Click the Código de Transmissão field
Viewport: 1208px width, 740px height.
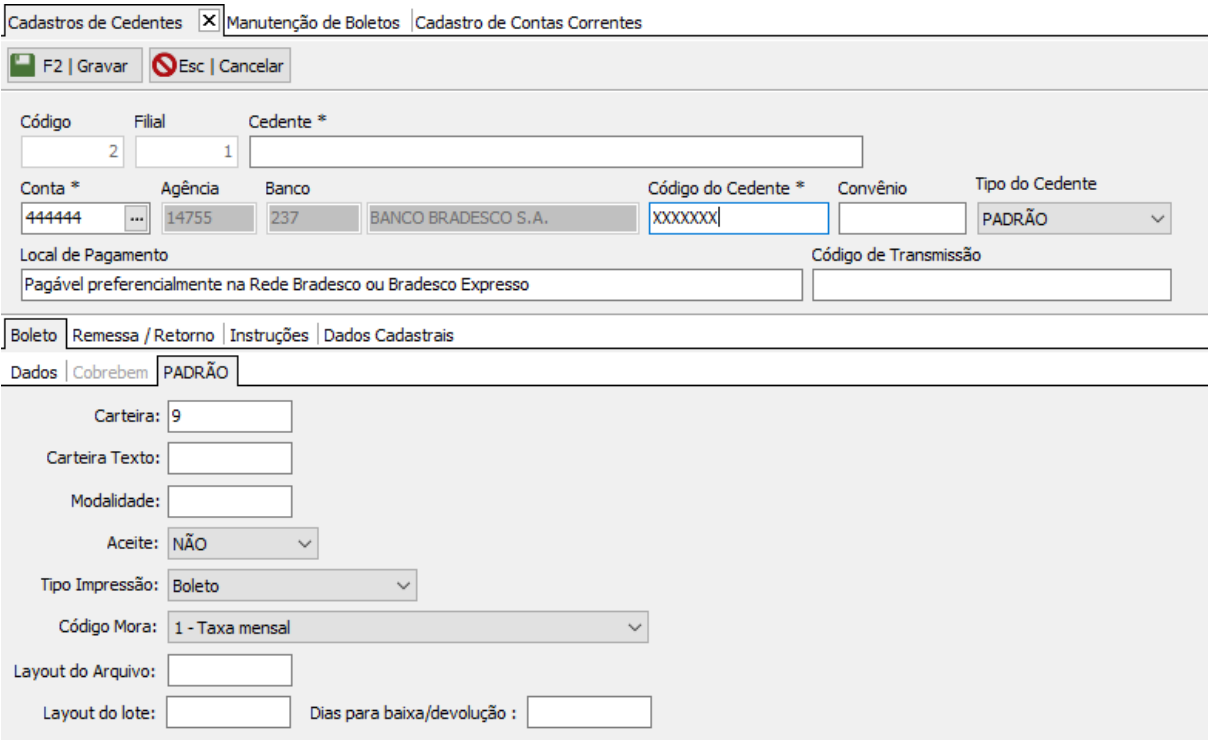990,286
